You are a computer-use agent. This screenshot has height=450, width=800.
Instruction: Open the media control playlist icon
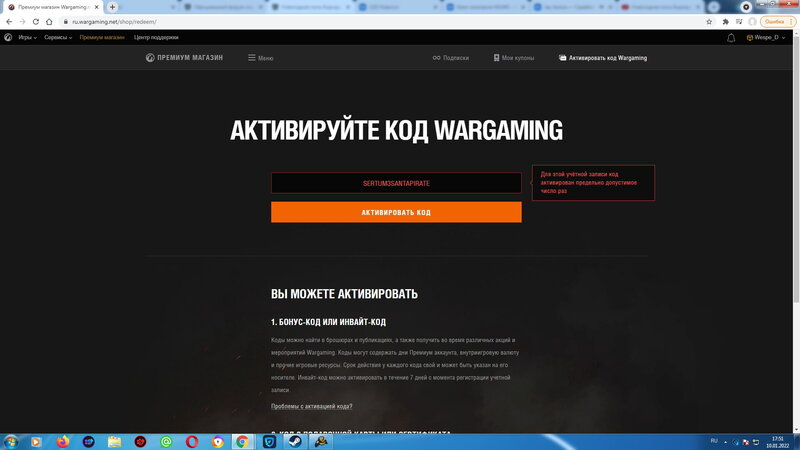pyautogui.click(x=739, y=22)
